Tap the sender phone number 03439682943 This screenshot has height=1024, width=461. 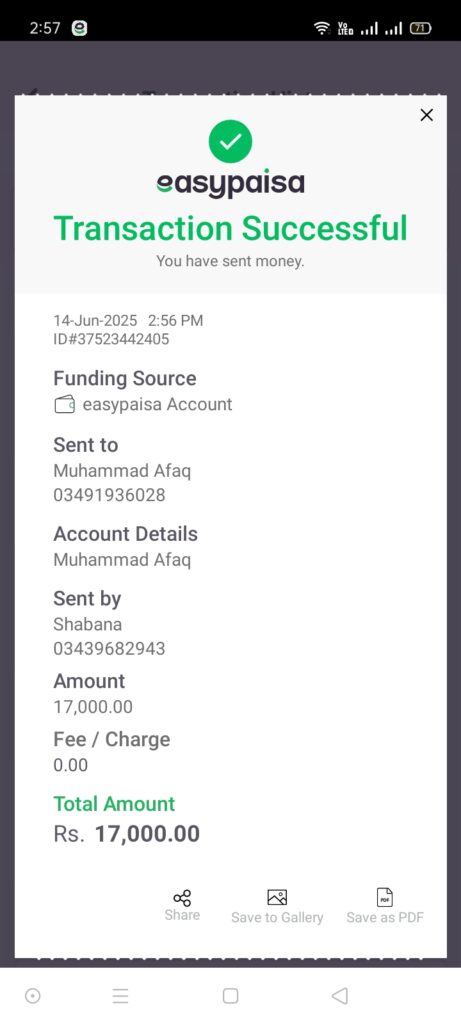tap(109, 648)
